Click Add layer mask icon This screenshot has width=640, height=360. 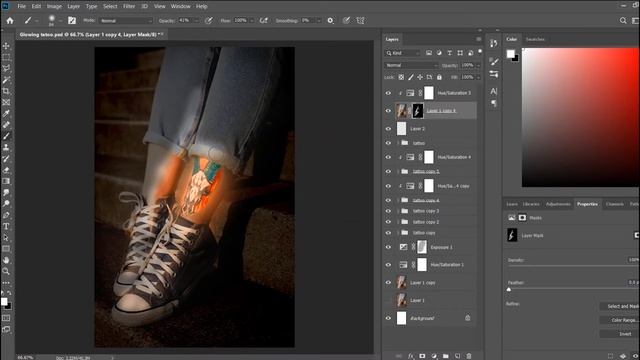pyautogui.click(x=422, y=356)
